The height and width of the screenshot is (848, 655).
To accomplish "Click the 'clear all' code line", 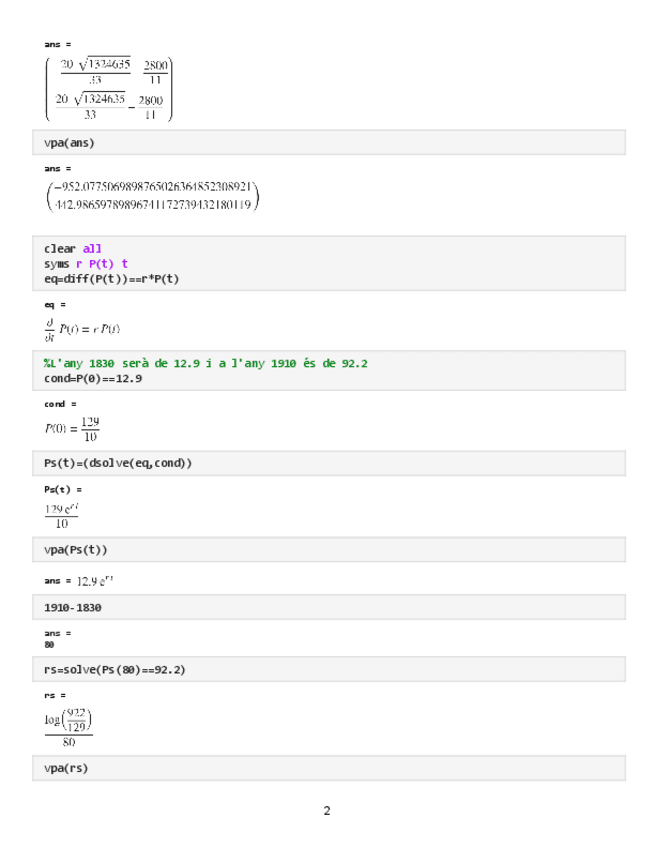I will (x=72, y=249).
